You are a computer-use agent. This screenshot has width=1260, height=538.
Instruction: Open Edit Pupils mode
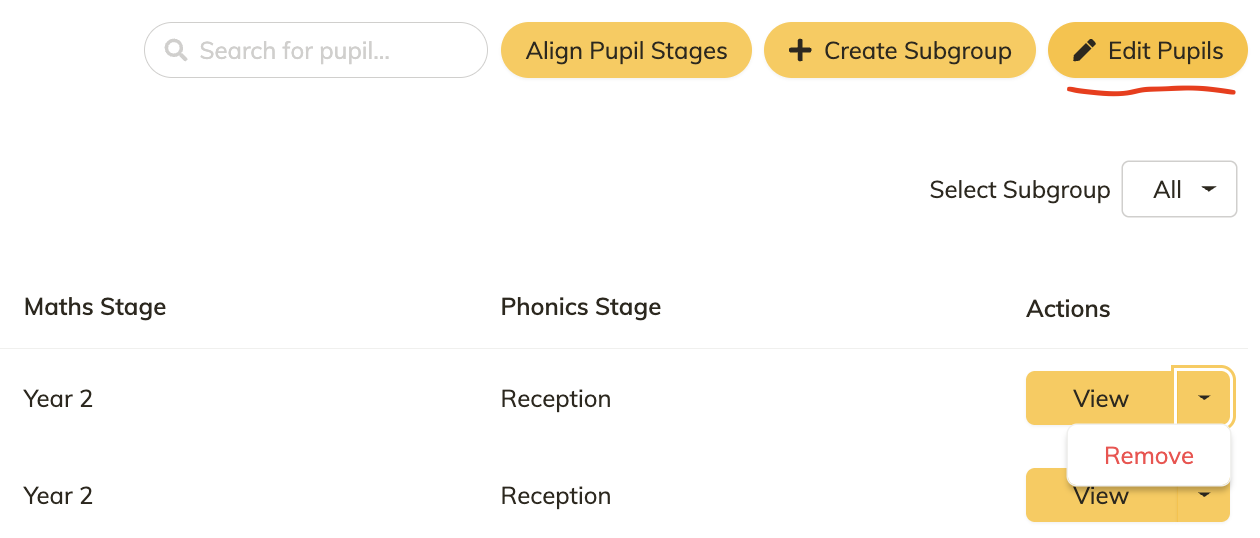click(x=1147, y=50)
